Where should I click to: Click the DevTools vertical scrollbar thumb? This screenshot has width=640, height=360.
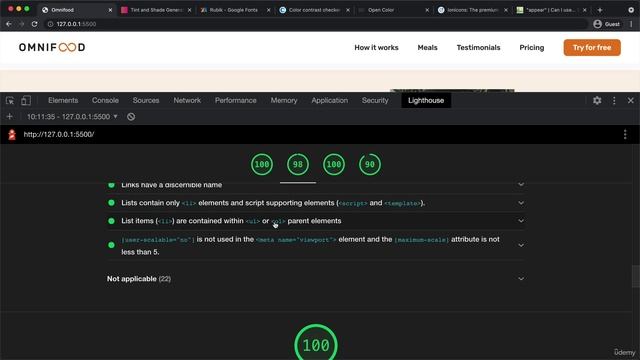click(x=636, y=277)
